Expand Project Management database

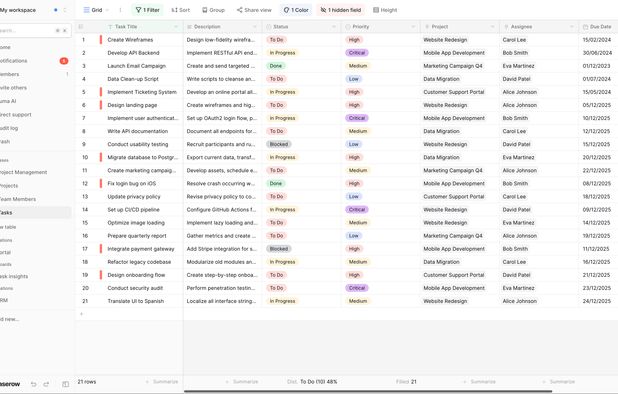click(x=35, y=172)
